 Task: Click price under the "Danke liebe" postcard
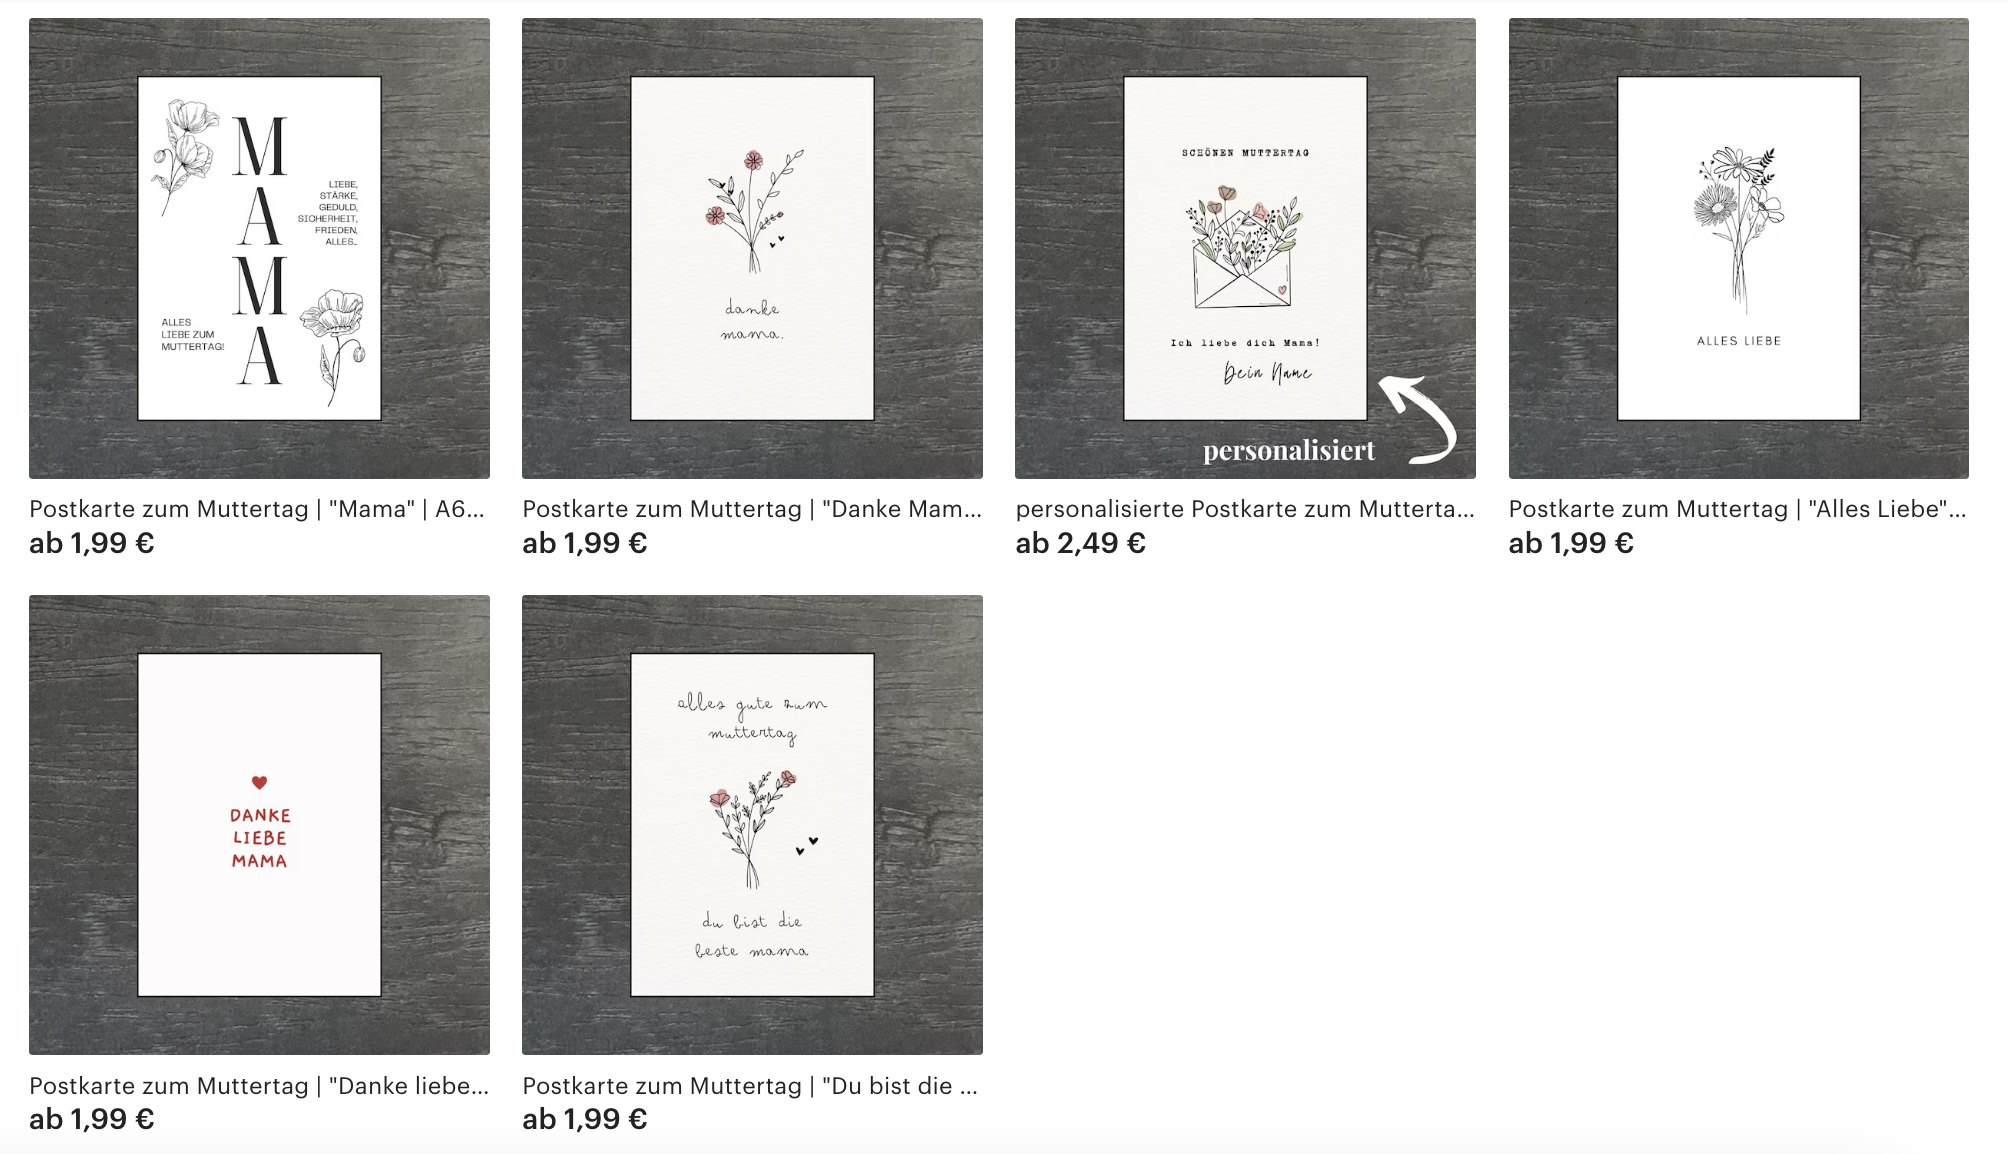[x=91, y=1119]
